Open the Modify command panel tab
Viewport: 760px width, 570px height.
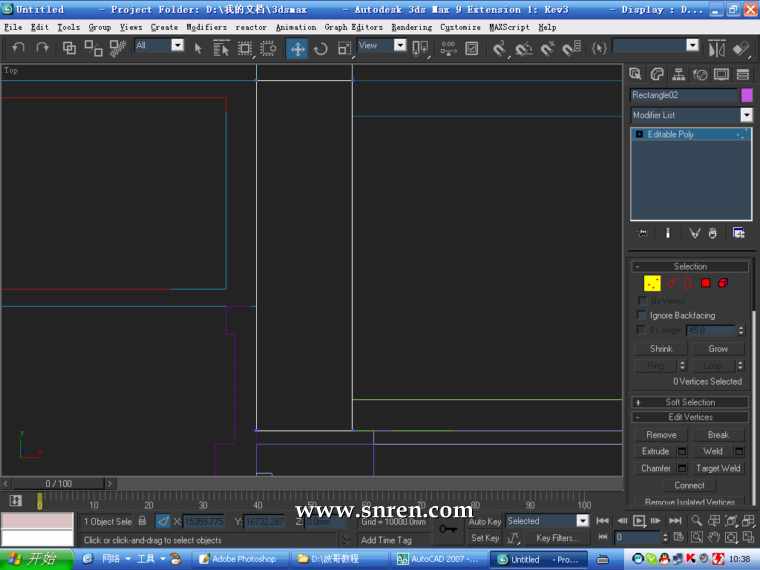[657, 74]
